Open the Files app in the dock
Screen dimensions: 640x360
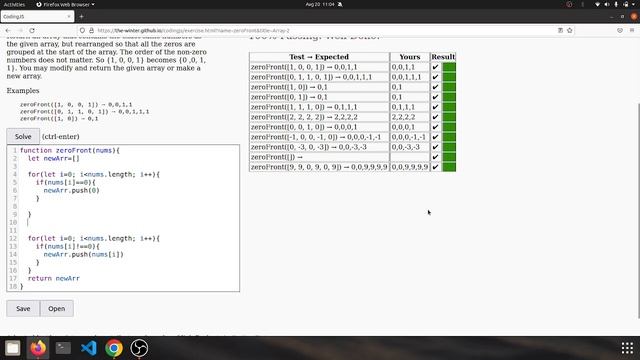(x=13, y=348)
